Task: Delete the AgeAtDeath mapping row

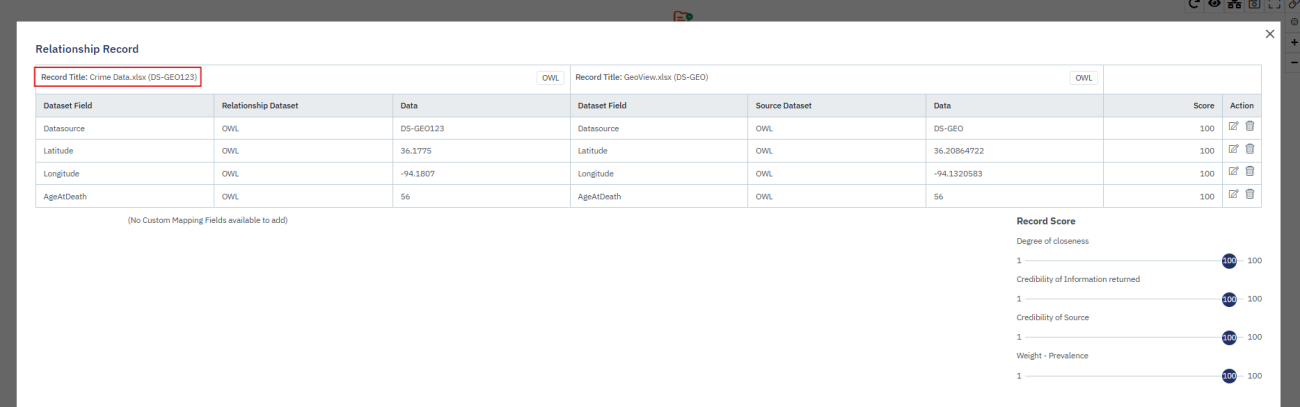Action: pos(1249,196)
